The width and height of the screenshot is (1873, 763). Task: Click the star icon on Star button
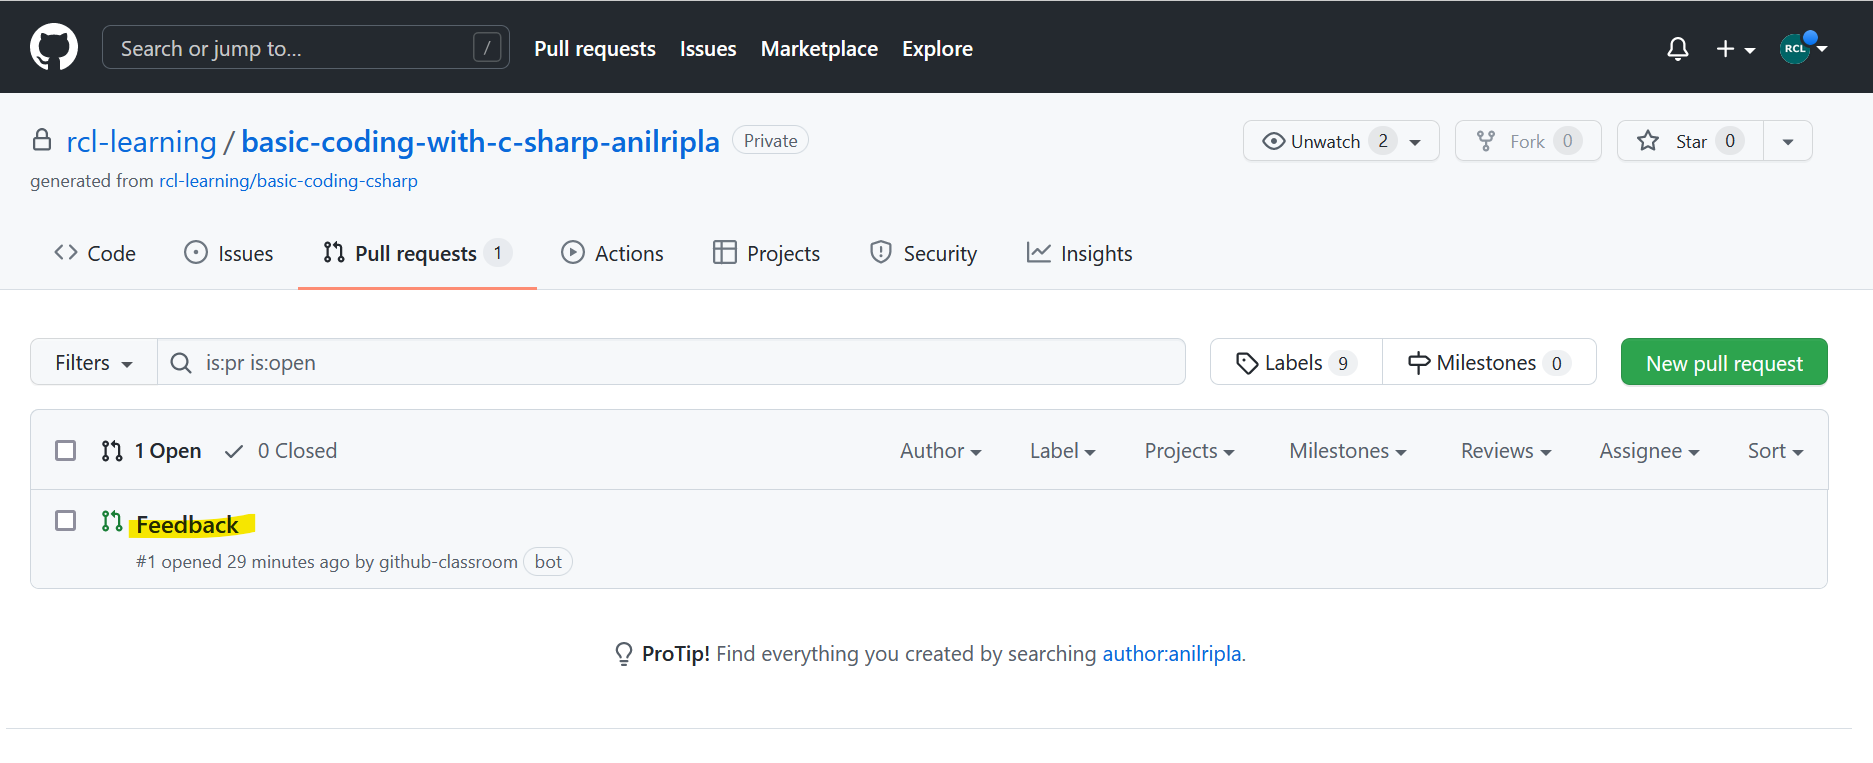pos(1648,141)
